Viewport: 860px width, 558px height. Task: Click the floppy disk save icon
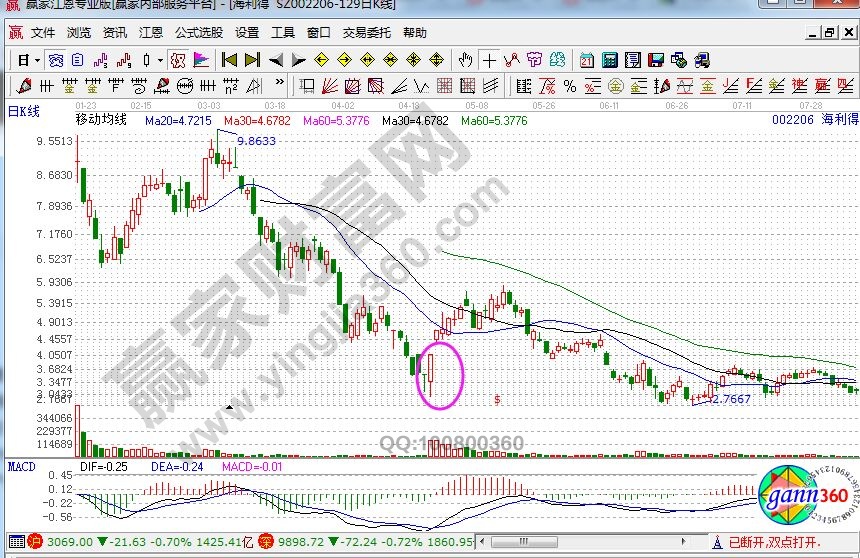pos(659,60)
